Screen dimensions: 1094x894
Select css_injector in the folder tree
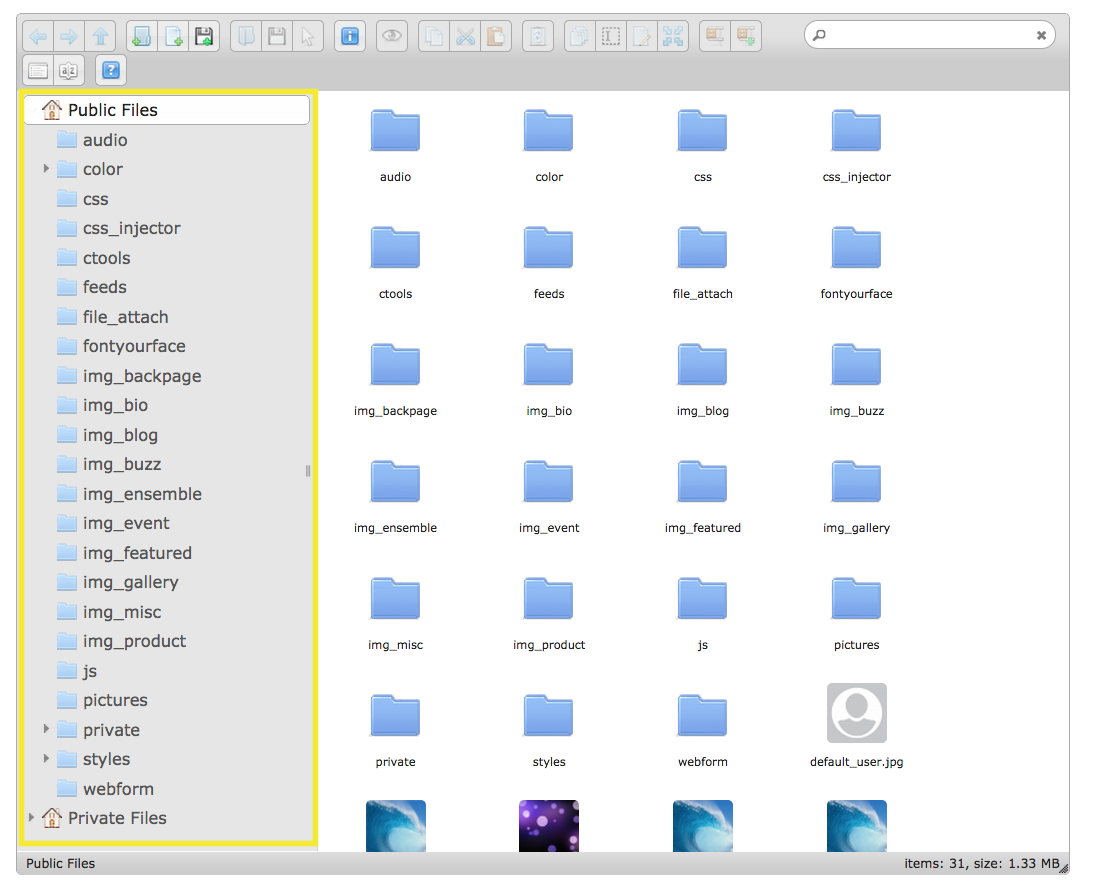(x=132, y=228)
